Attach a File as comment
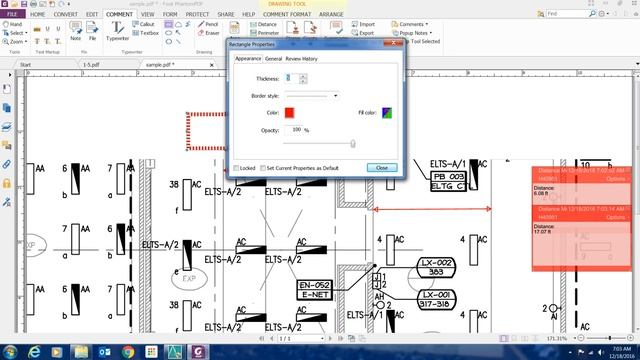This screenshot has width=640, height=360. (92, 31)
